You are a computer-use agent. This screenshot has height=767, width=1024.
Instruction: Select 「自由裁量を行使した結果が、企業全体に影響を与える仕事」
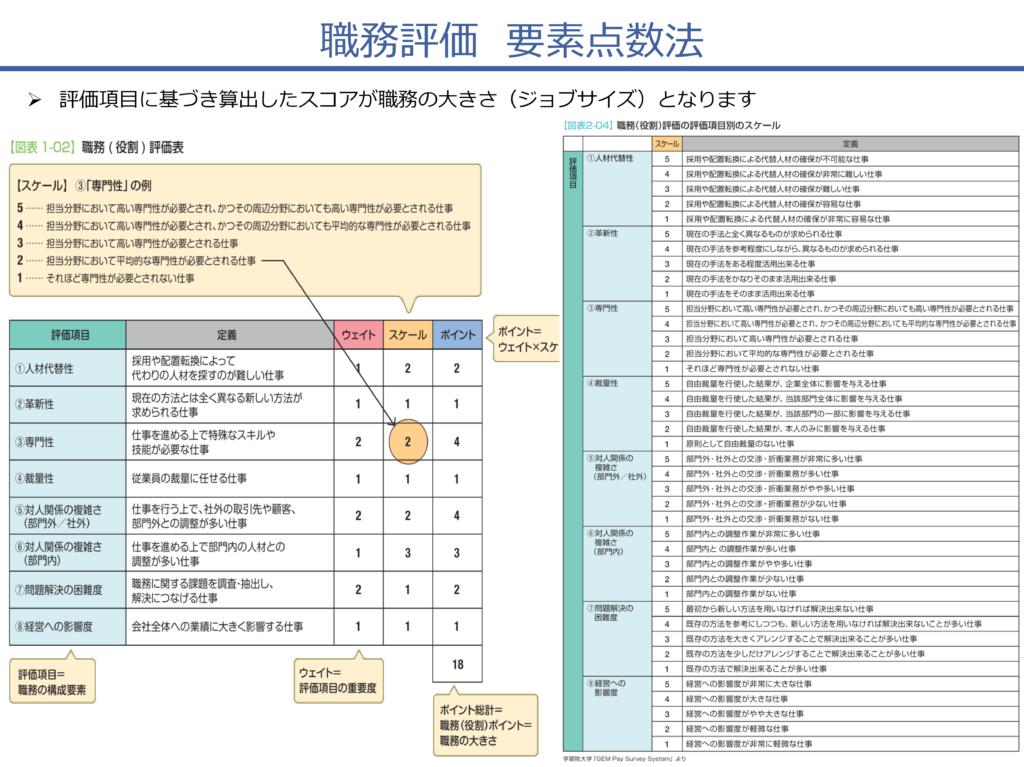click(x=786, y=384)
